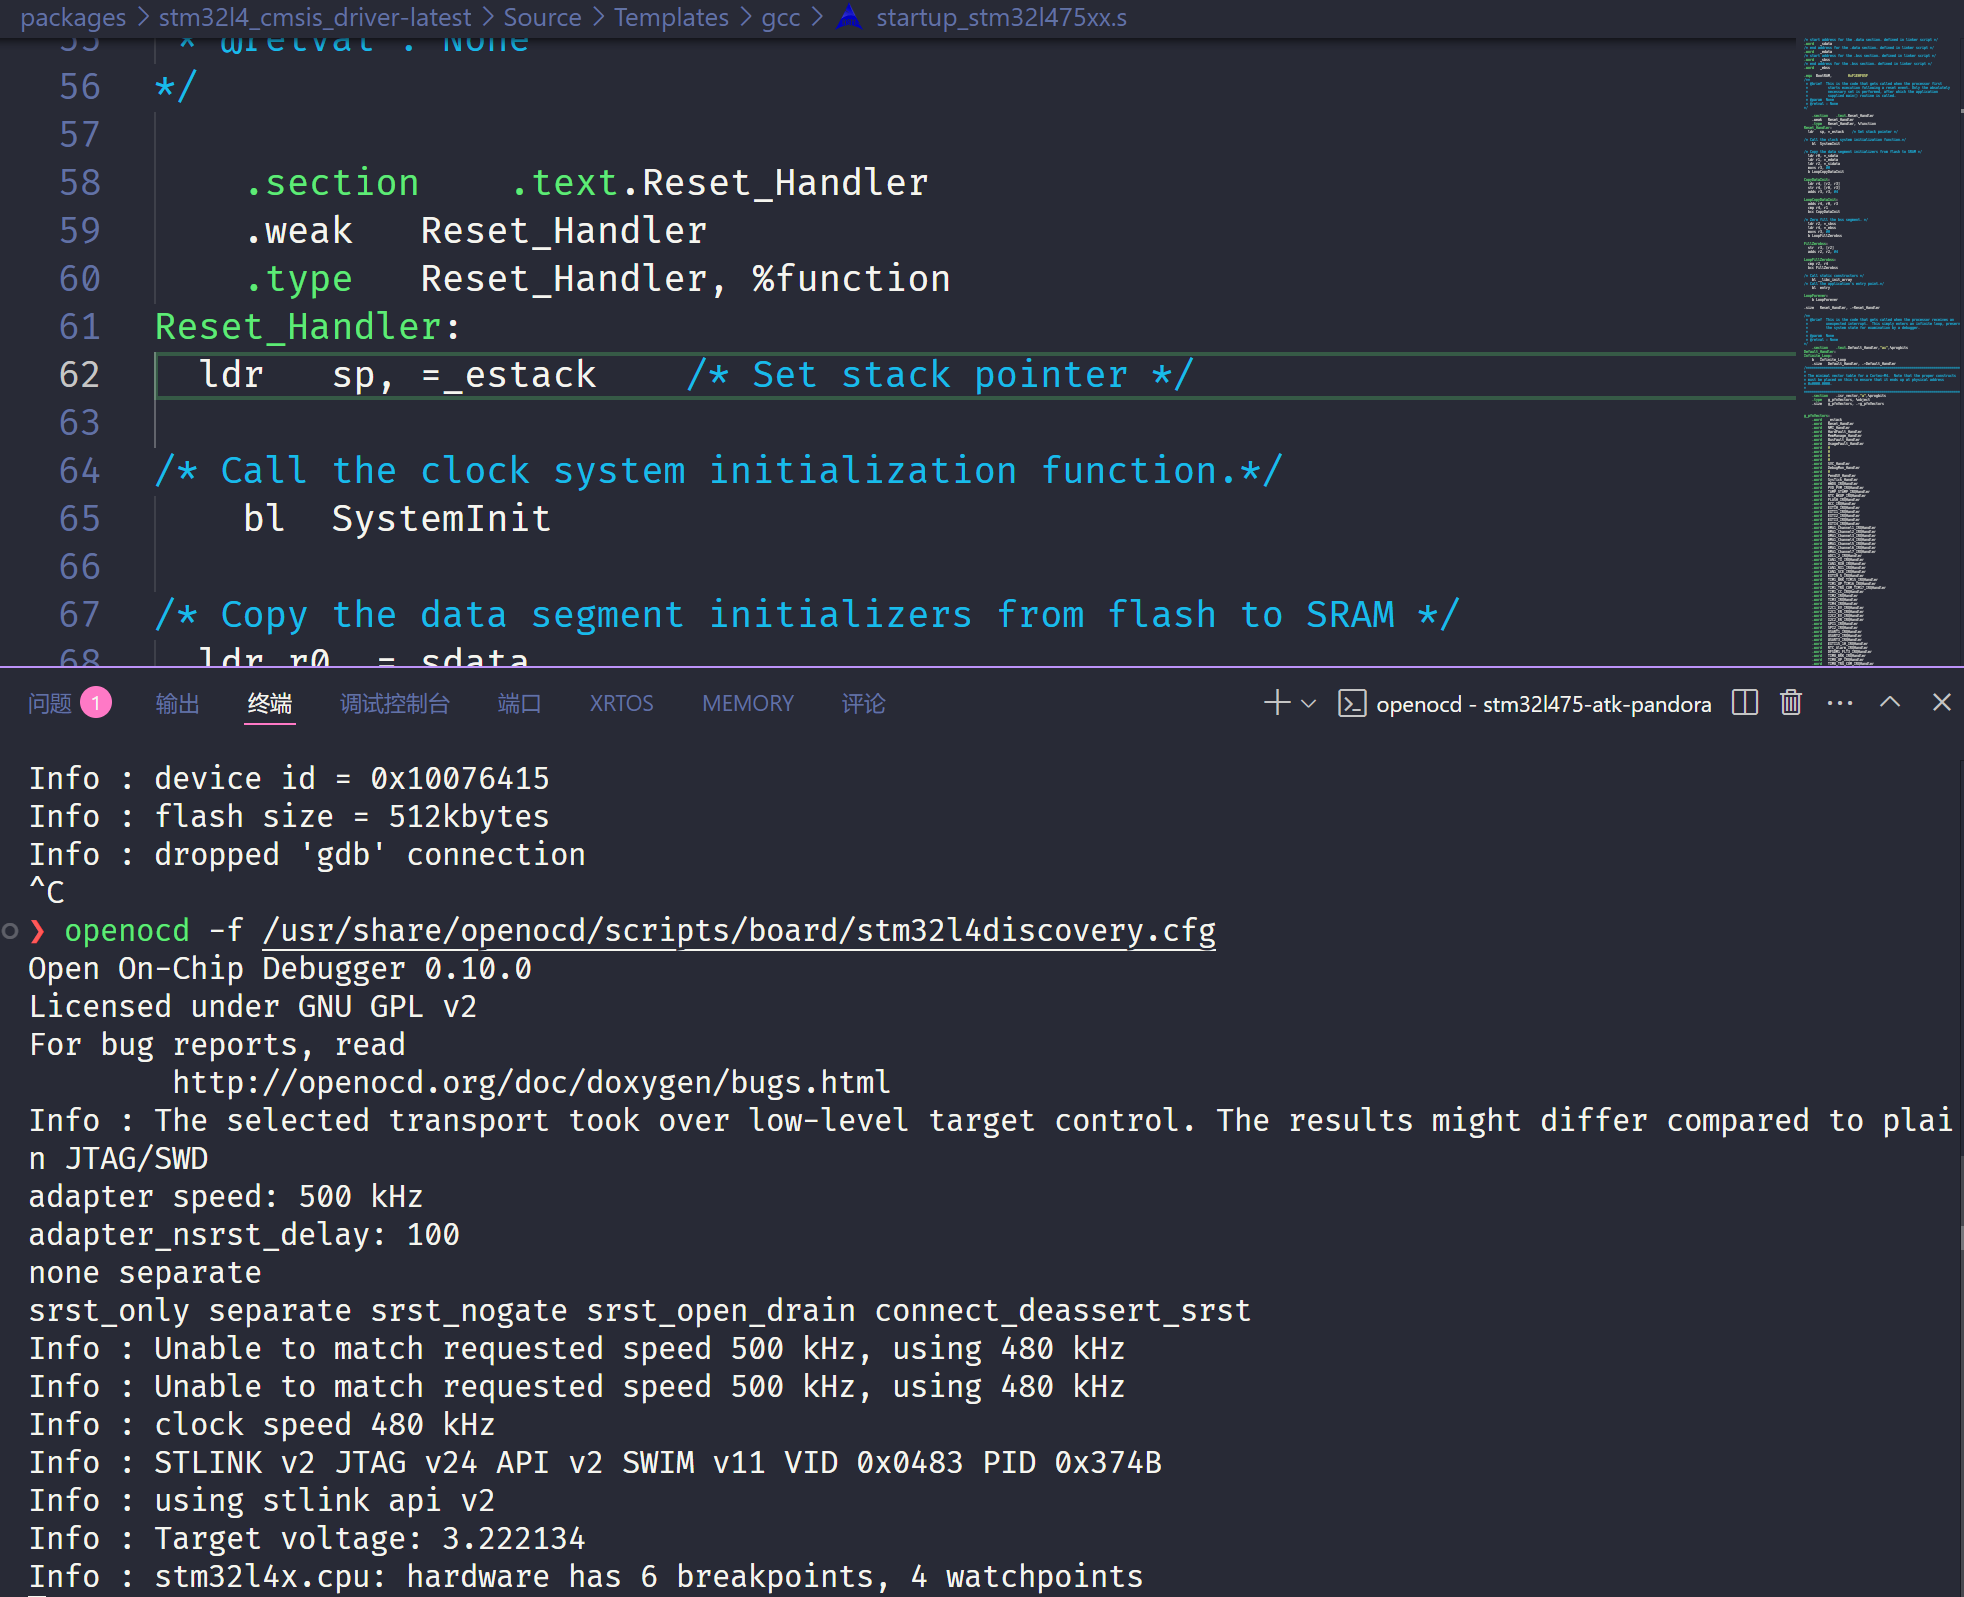The image size is (1964, 1597).
Task: Switch to the MEMORY tab
Action: coord(747,703)
